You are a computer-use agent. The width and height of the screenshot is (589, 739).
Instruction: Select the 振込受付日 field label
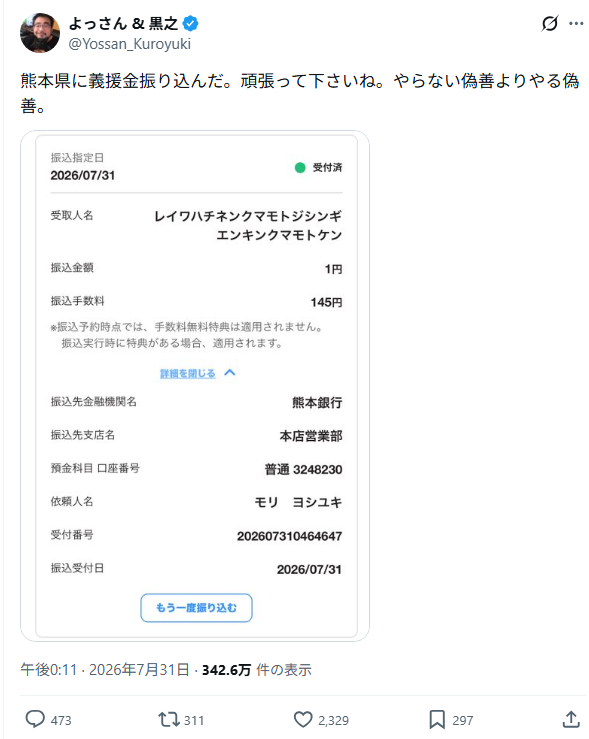(77, 568)
